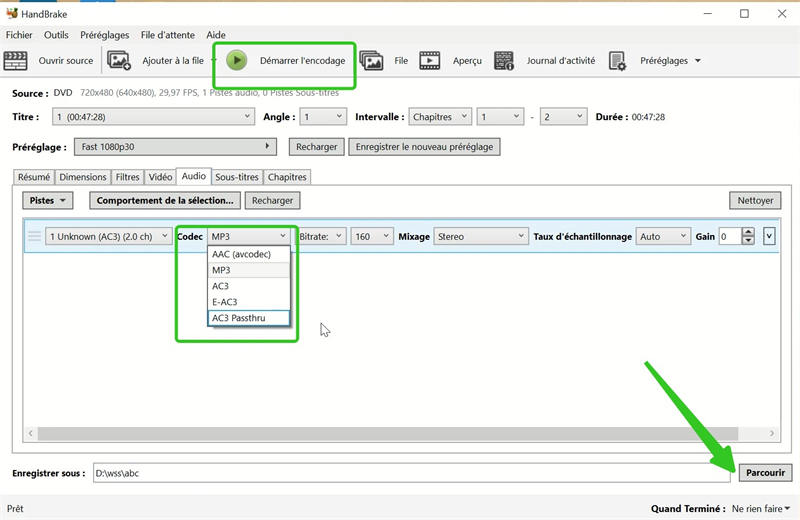Open the Fichier menu
This screenshot has width=800, height=520.
(x=19, y=35)
